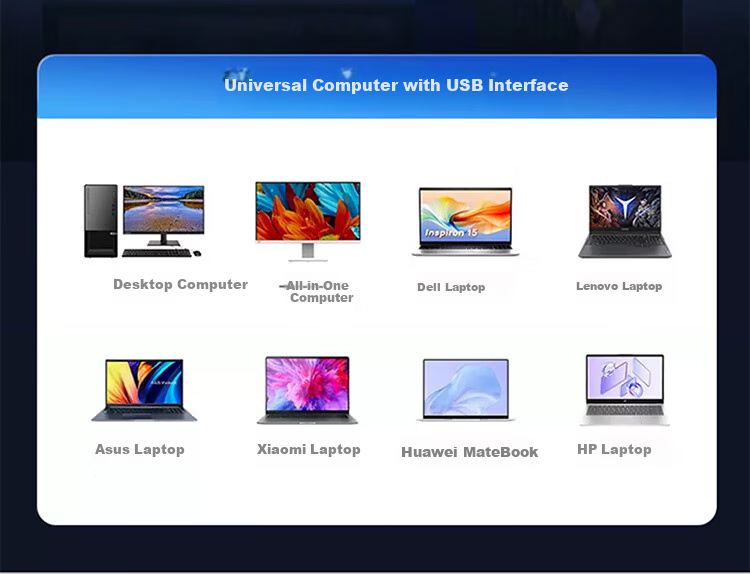Click the Asus laptop picture
The height and width of the screenshot is (574, 750).
144,390
